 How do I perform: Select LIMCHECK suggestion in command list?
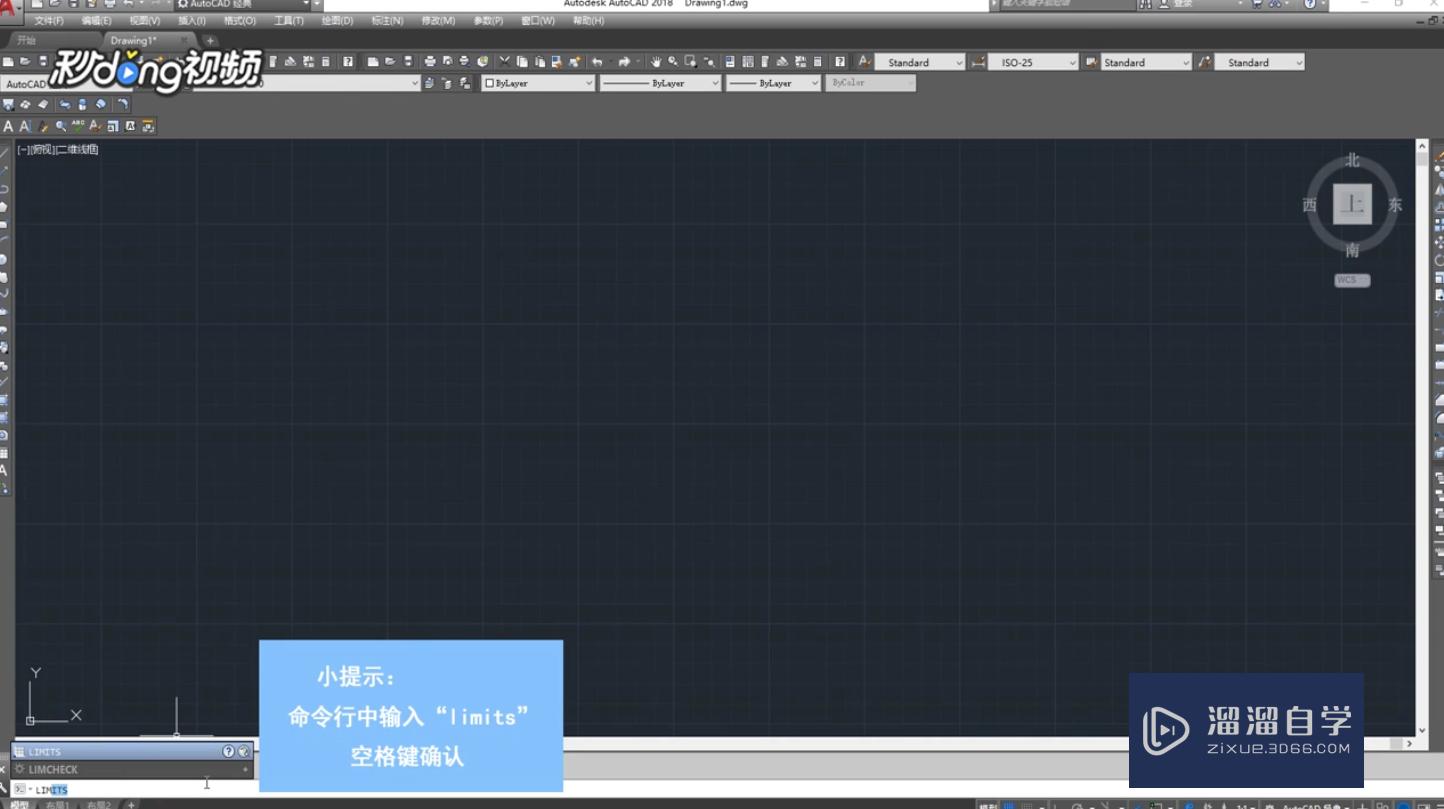131,769
